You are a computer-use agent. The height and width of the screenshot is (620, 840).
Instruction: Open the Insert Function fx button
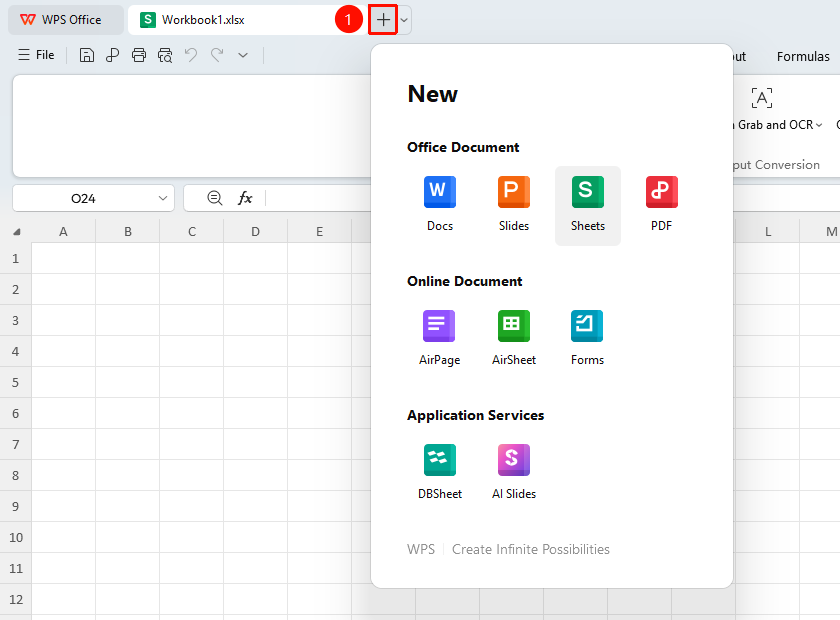pos(245,198)
